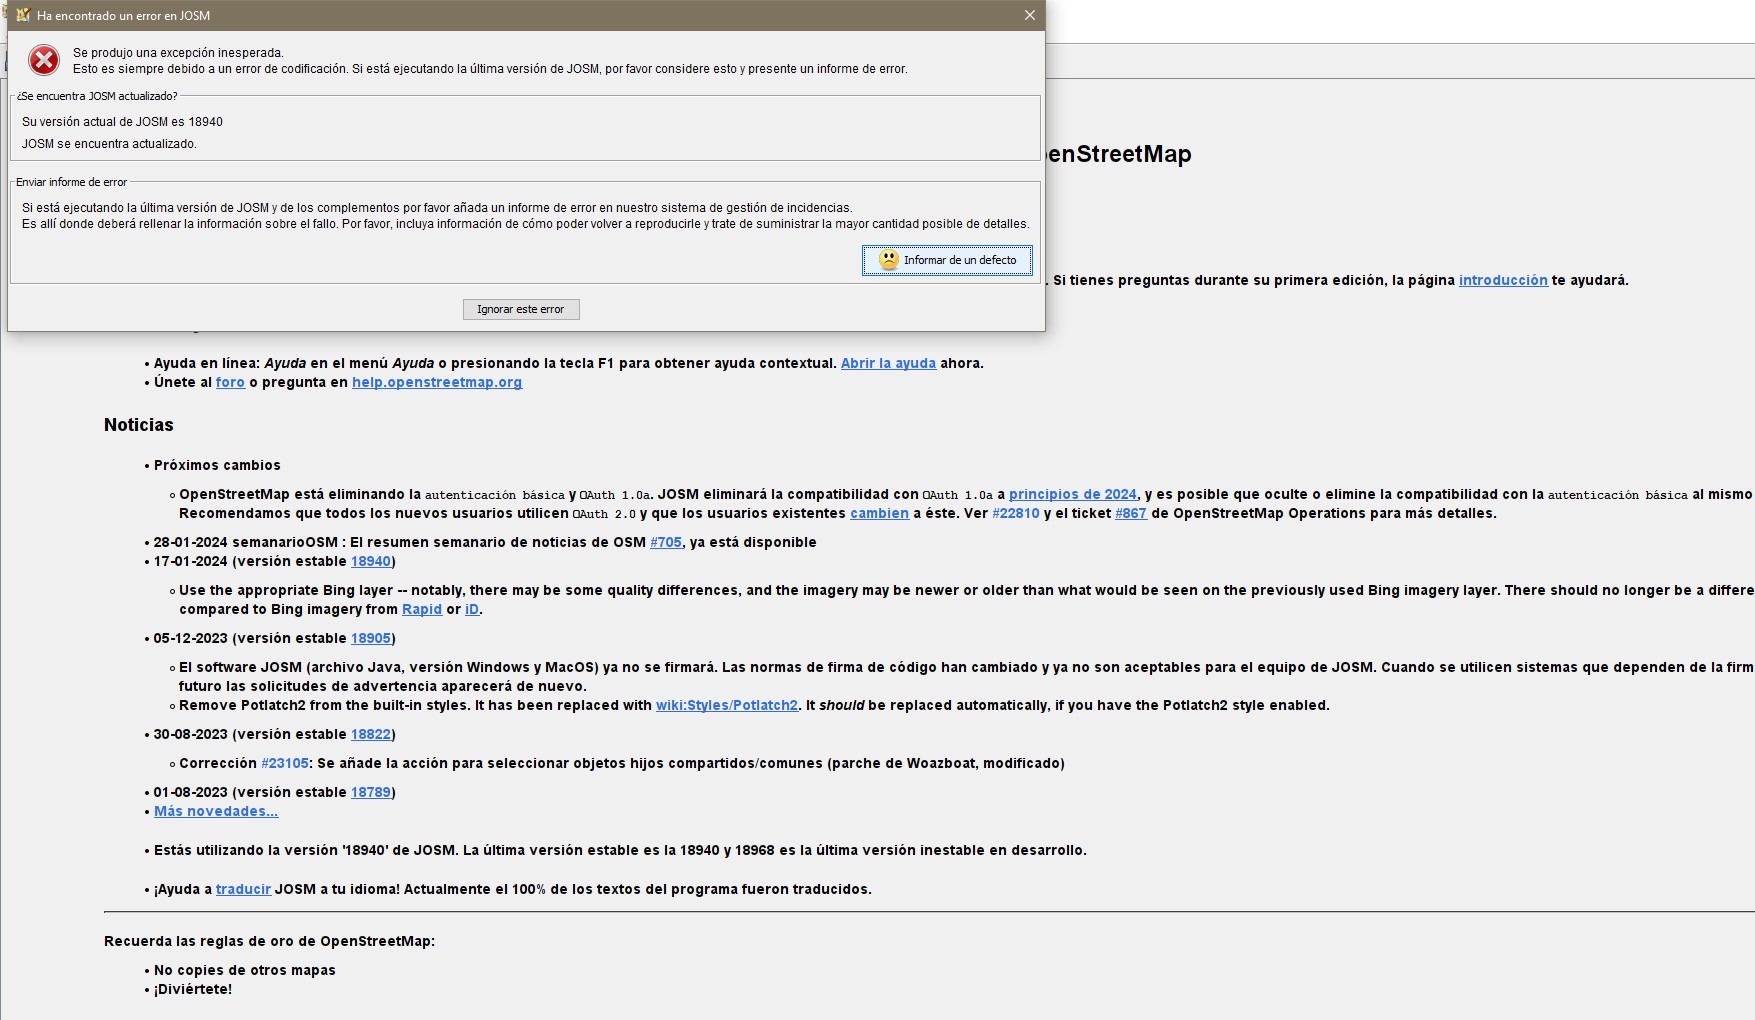The image size is (1755, 1020).
Task: Click "Recuerda las reglas de oro de OpenStreetMap:" text
Action: point(269,941)
